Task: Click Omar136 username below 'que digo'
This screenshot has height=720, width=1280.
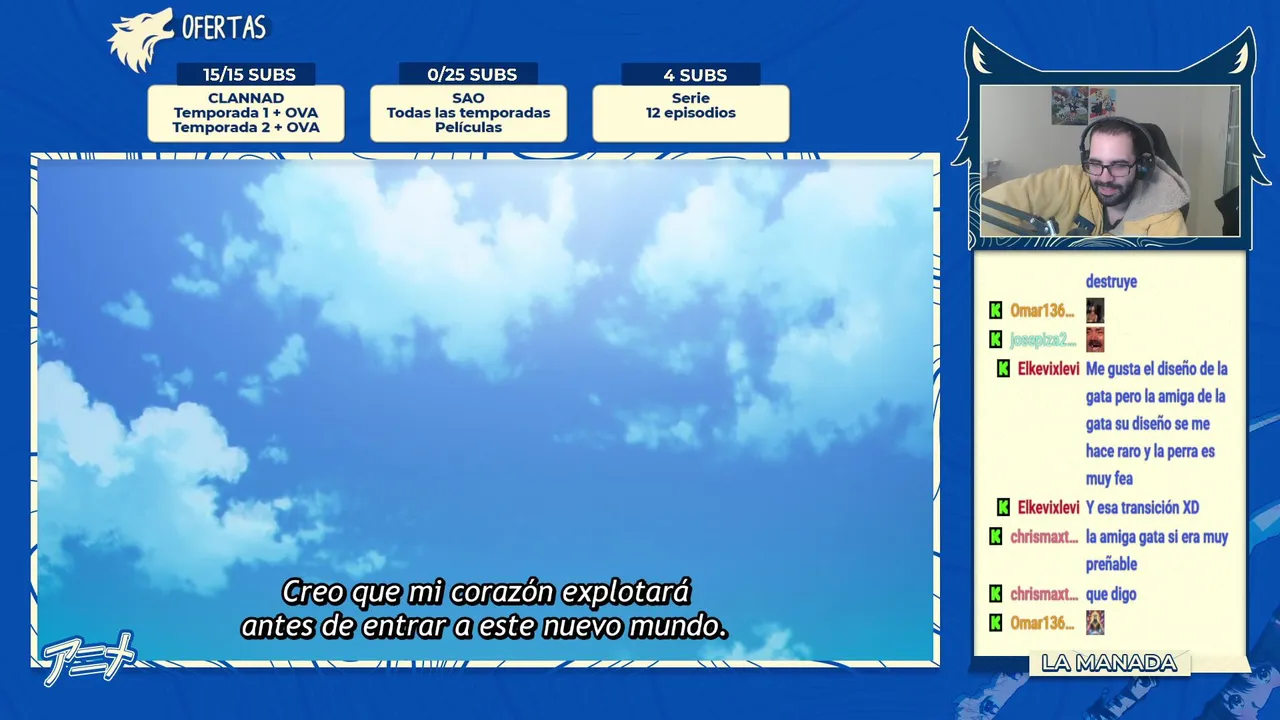Action: (1042, 623)
